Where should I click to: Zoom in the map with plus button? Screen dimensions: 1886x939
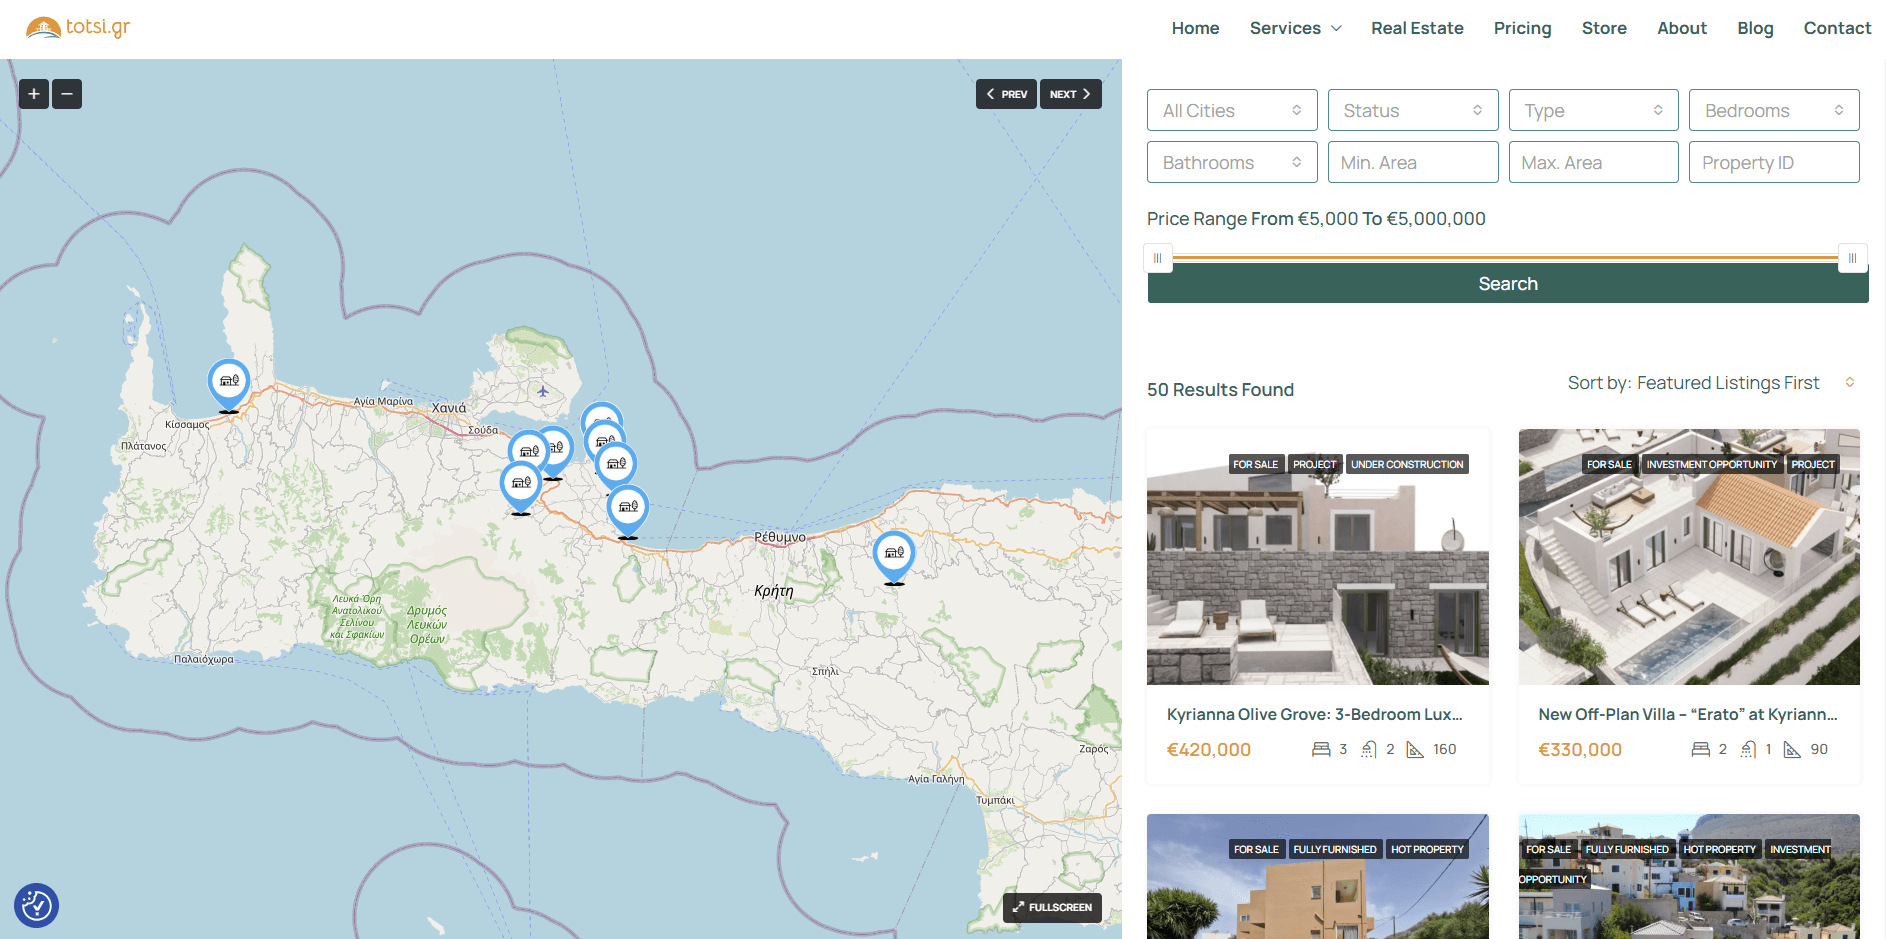pyautogui.click(x=34, y=94)
